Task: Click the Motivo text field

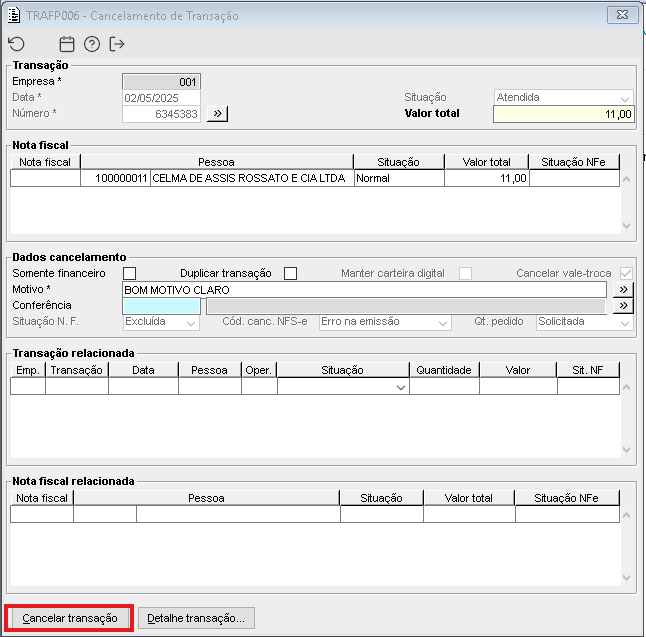Action: [x=363, y=290]
